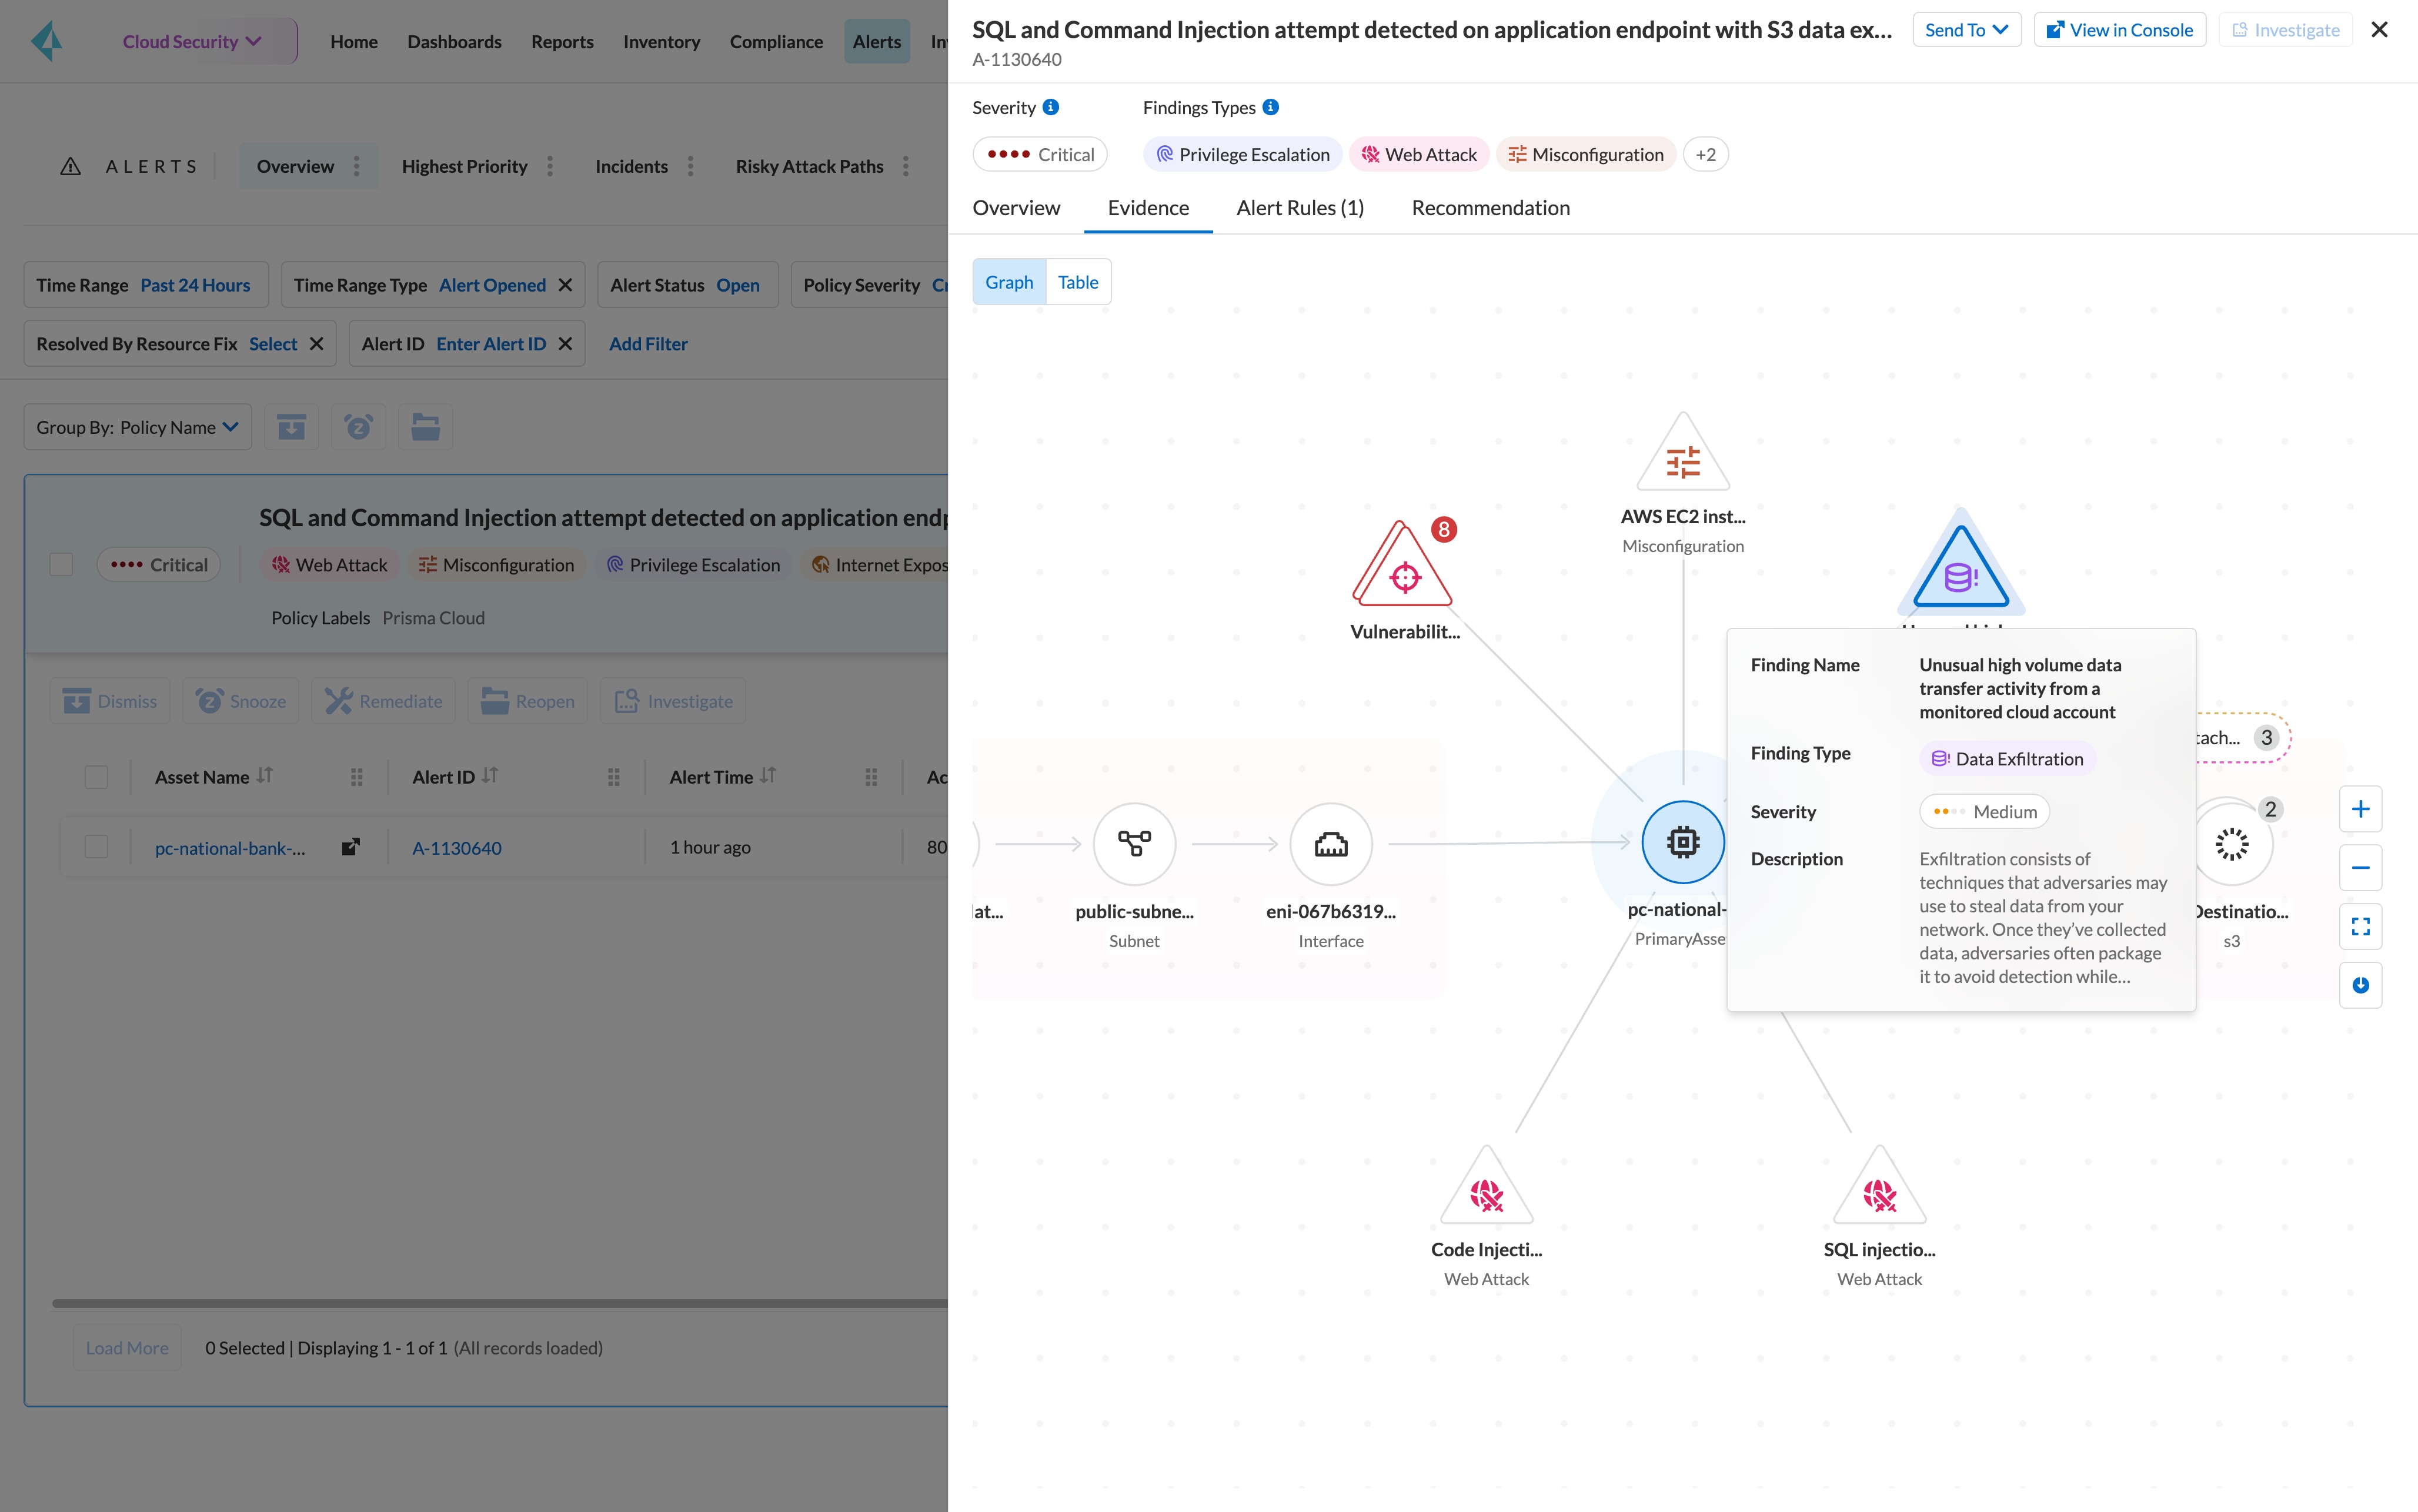The image size is (2418, 1512).
Task: Switch the evidence view to Table
Action: point(1078,281)
